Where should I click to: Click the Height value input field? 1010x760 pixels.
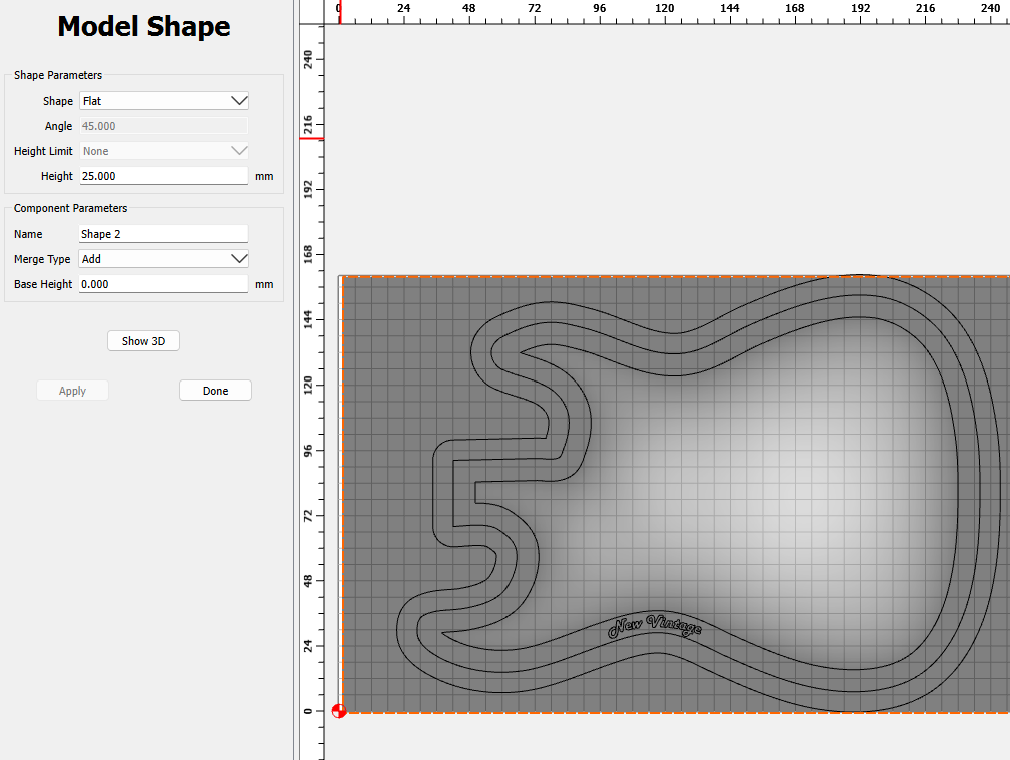(163, 176)
